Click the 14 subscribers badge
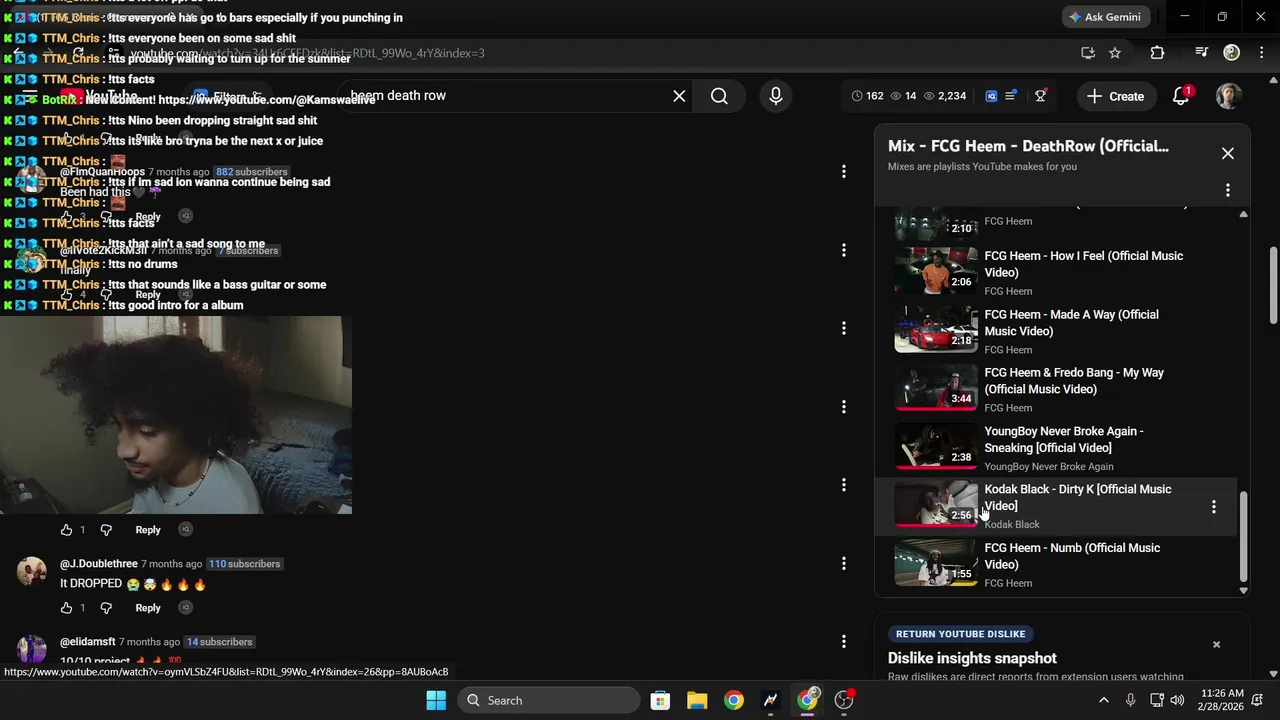The image size is (1280, 720). pos(220,642)
